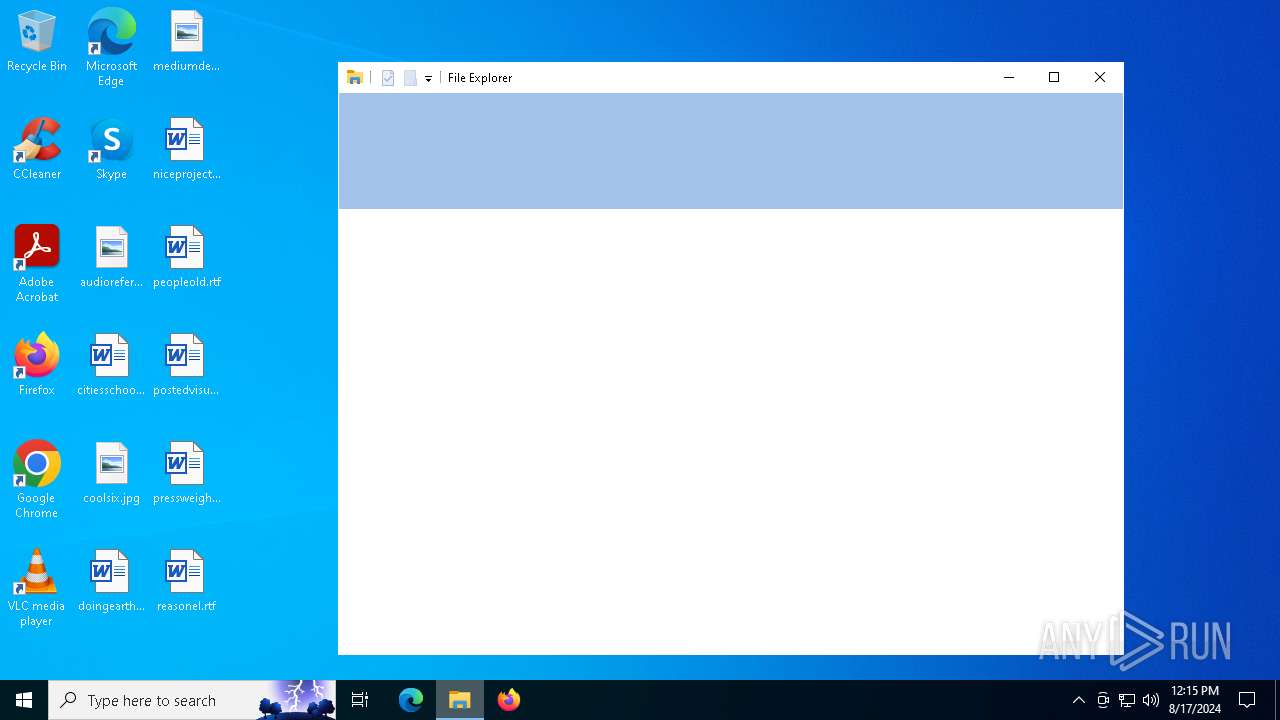Open Firefox desktop shortcut
Screen dimensions: 1280x720
(x=37, y=366)
